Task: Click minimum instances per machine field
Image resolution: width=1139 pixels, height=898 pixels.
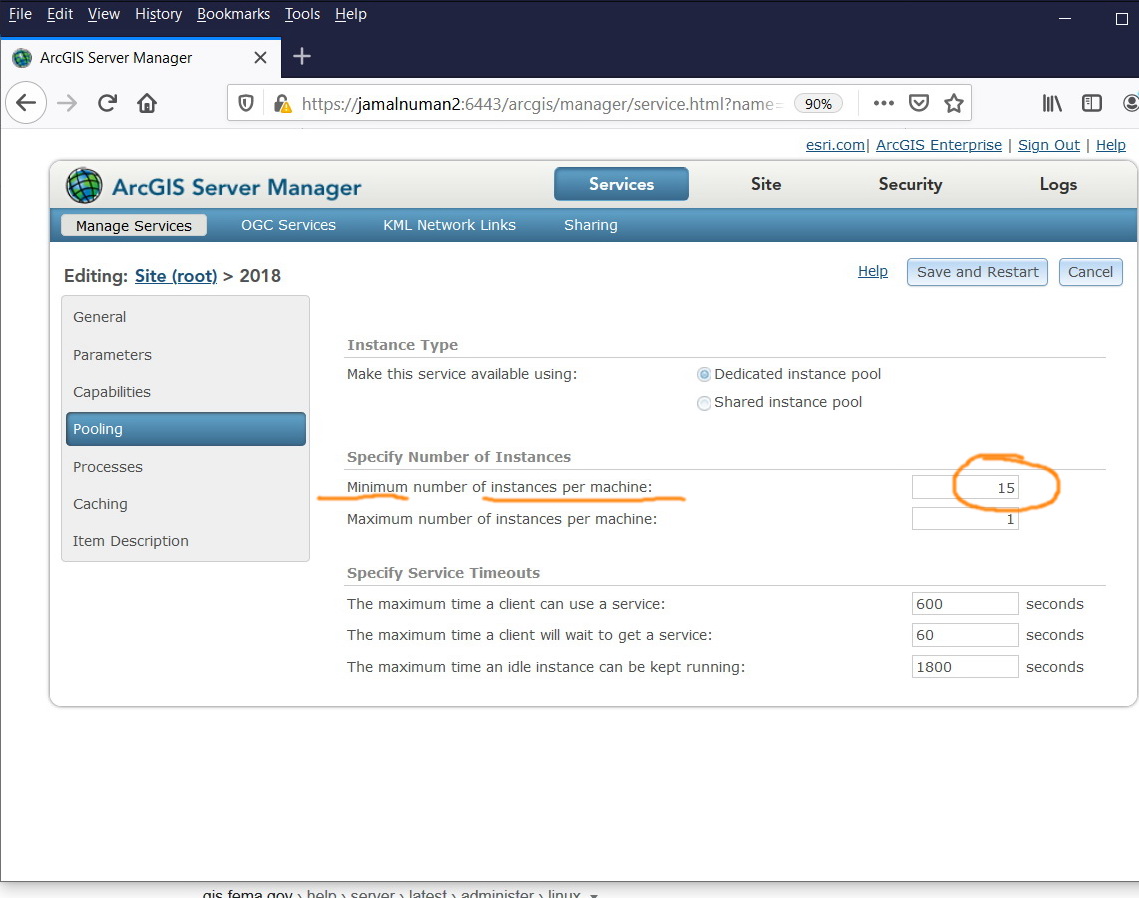Action: [965, 488]
